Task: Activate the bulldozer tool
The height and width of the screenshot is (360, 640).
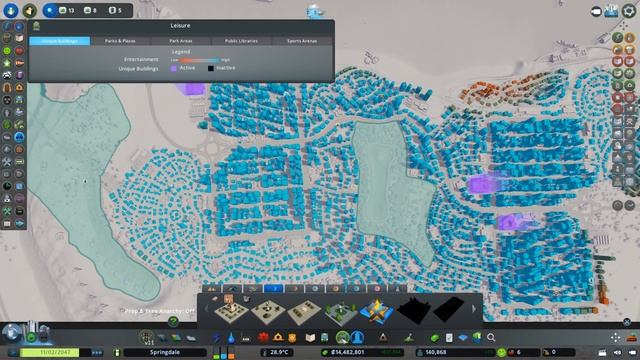Action: [x=632, y=338]
